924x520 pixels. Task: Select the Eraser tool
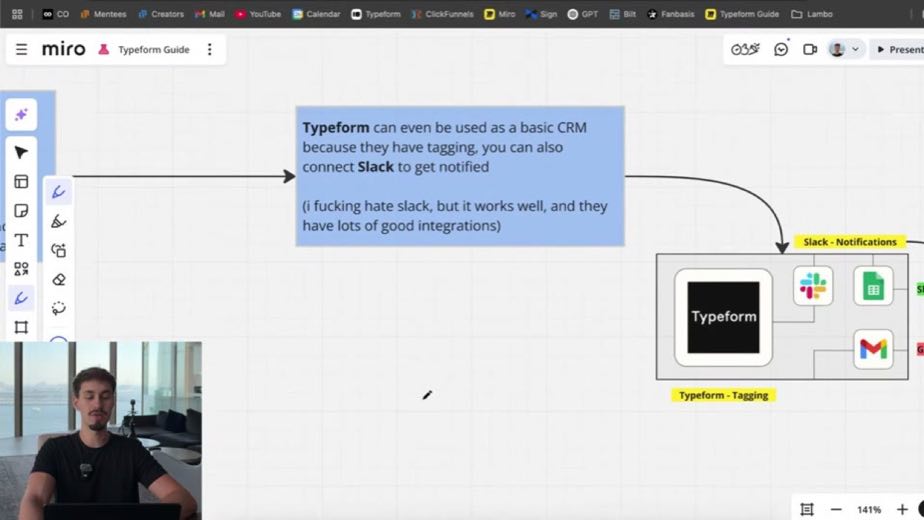[58, 279]
